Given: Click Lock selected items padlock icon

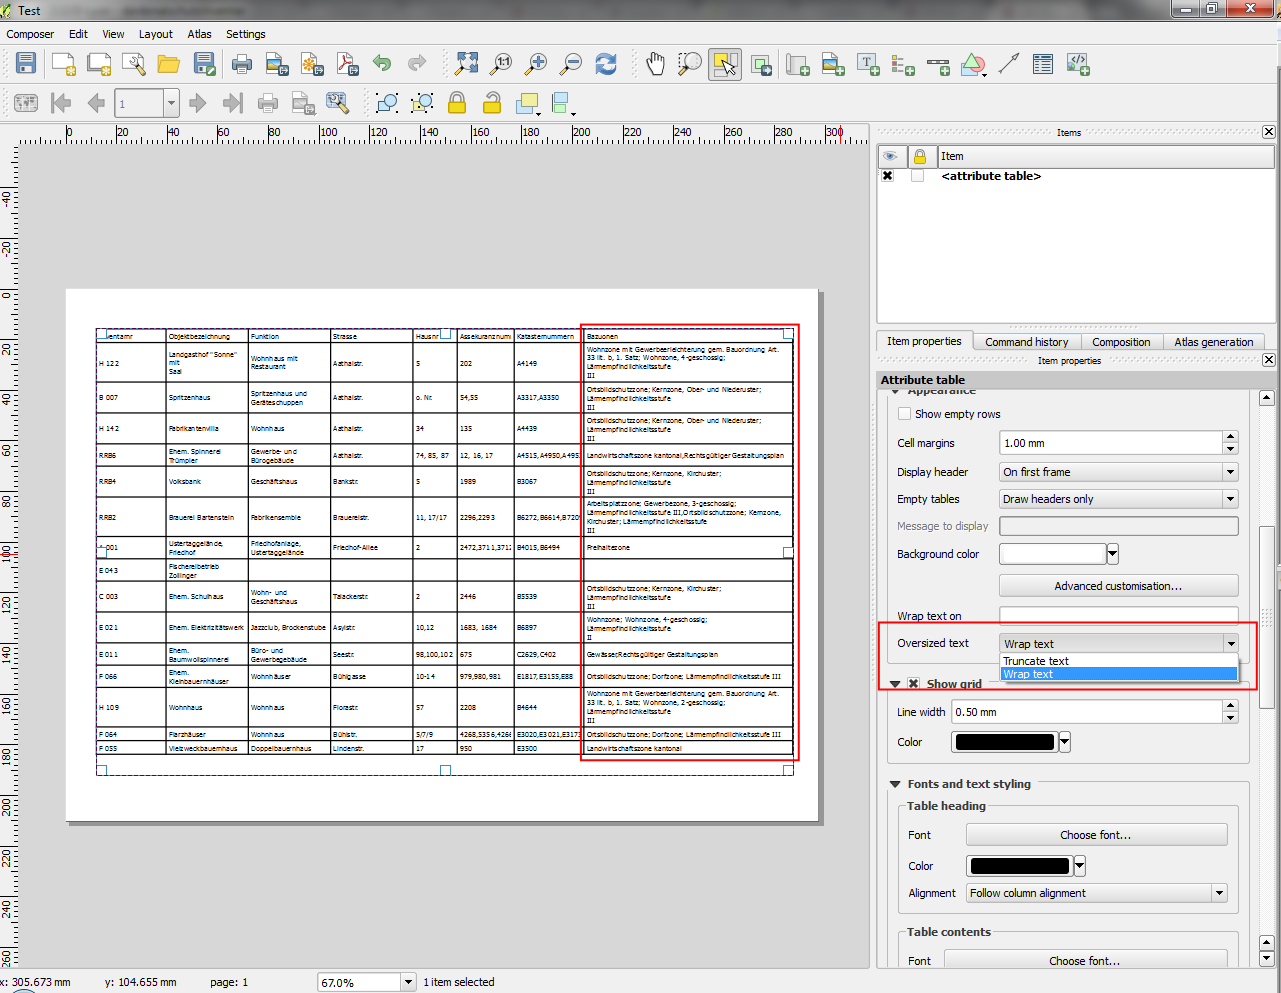Looking at the screenshot, I should 457,102.
